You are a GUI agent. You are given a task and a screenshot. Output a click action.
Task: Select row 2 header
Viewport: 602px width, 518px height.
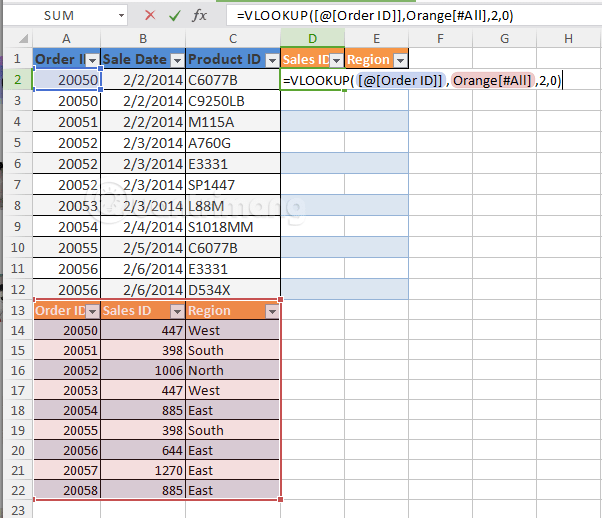coord(18,79)
